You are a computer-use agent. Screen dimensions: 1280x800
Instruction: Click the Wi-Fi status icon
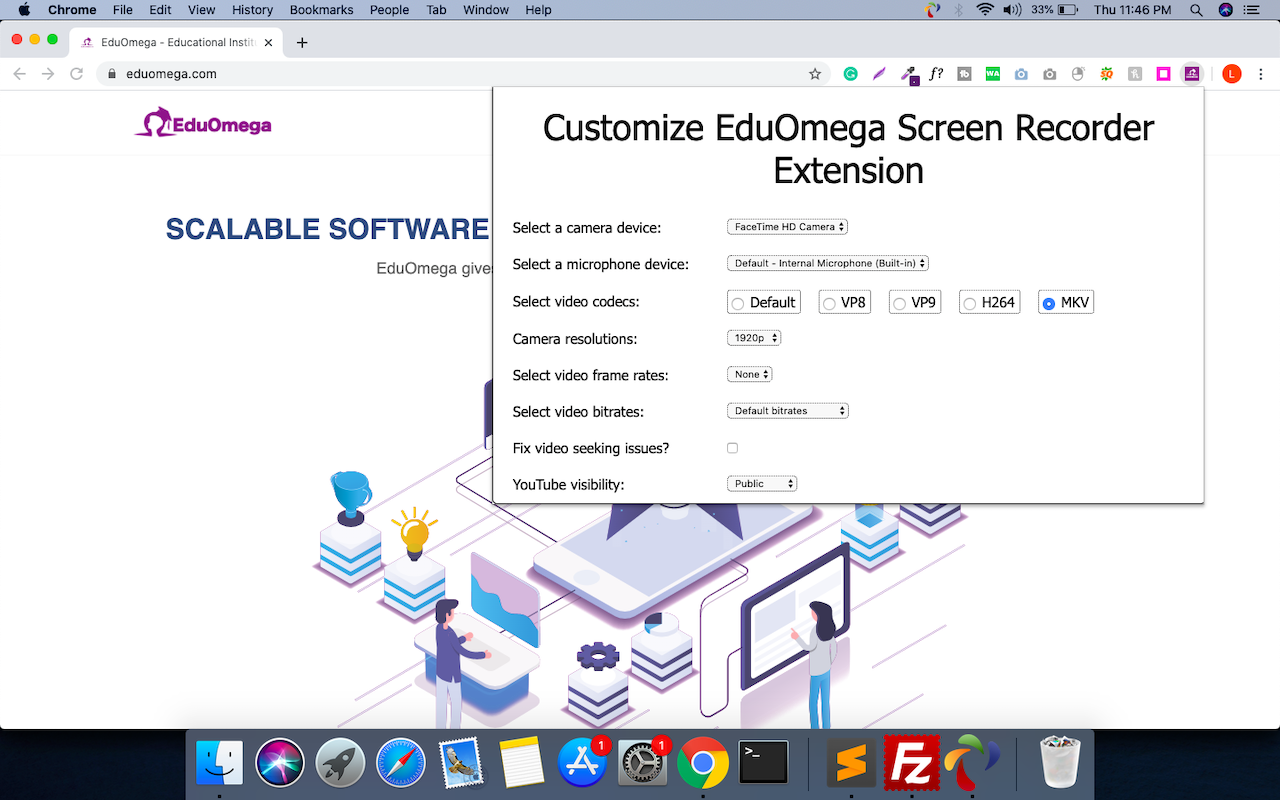coord(986,10)
